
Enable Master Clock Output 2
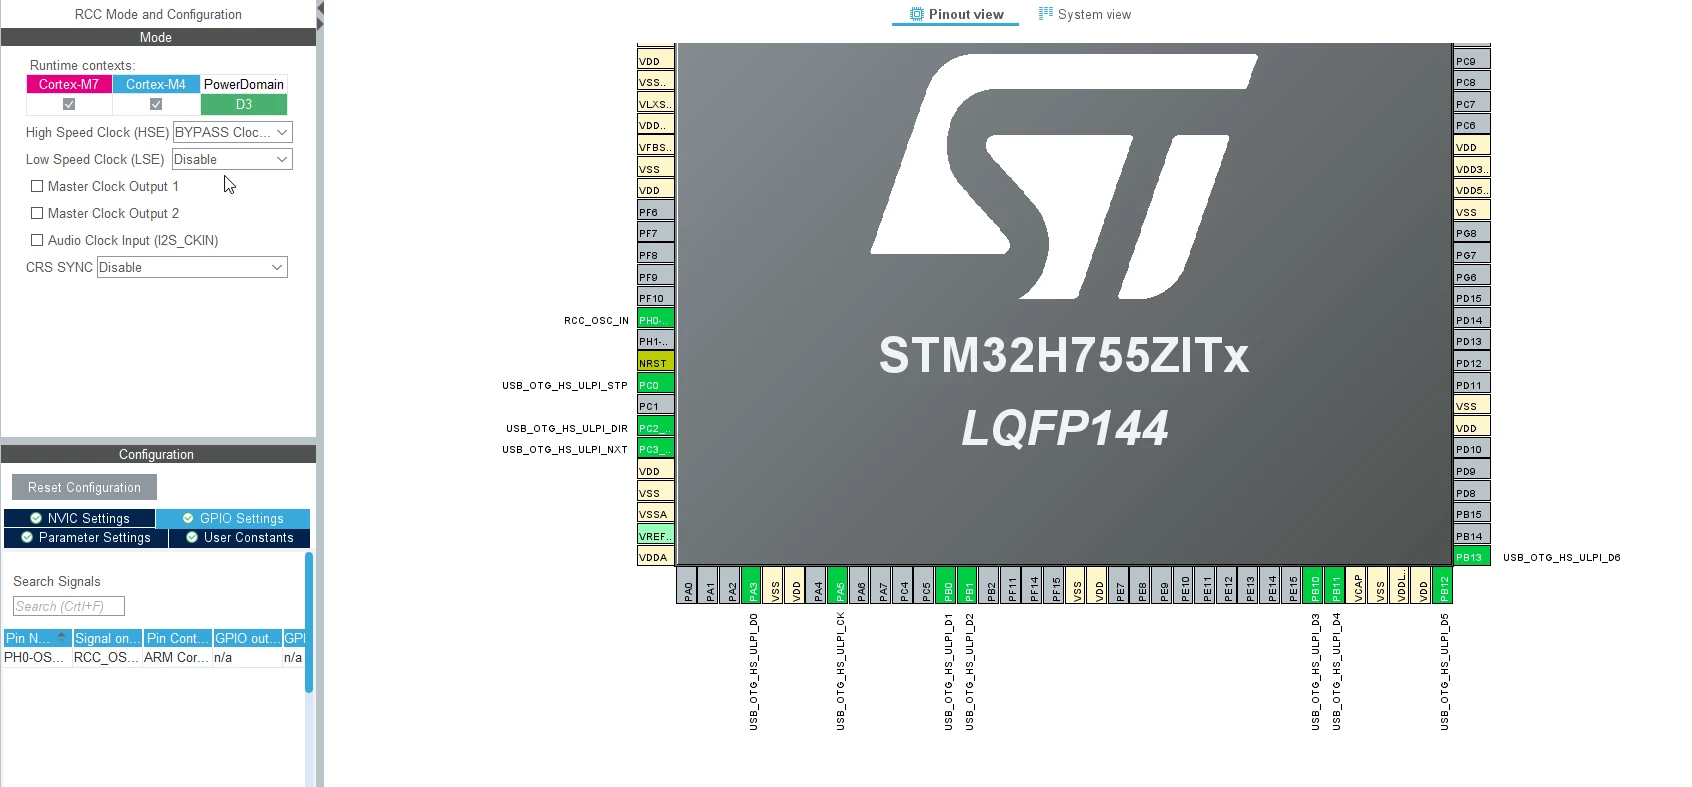point(37,213)
